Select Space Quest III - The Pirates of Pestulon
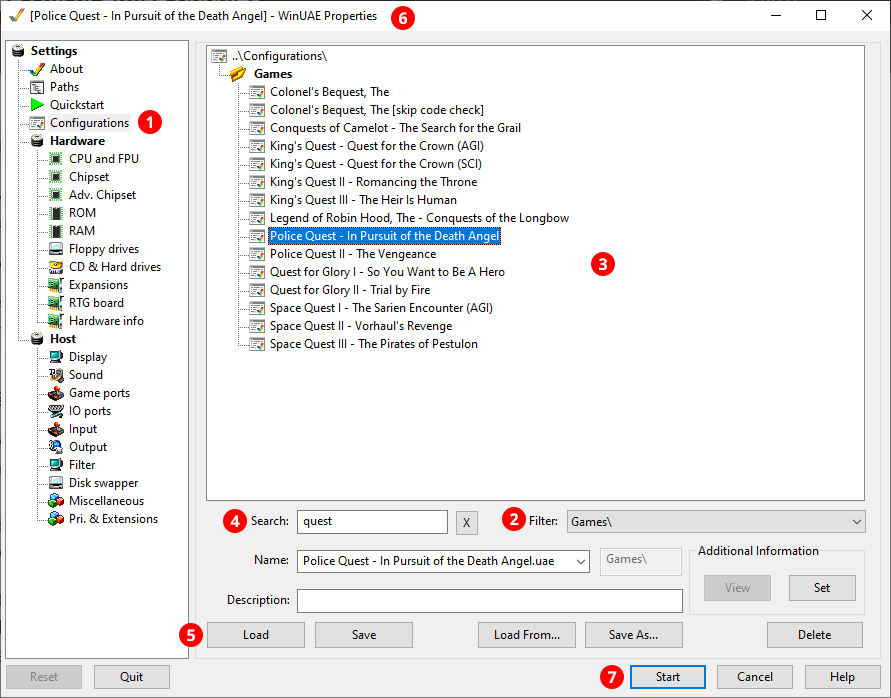The image size is (891, 698). click(x=373, y=344)
